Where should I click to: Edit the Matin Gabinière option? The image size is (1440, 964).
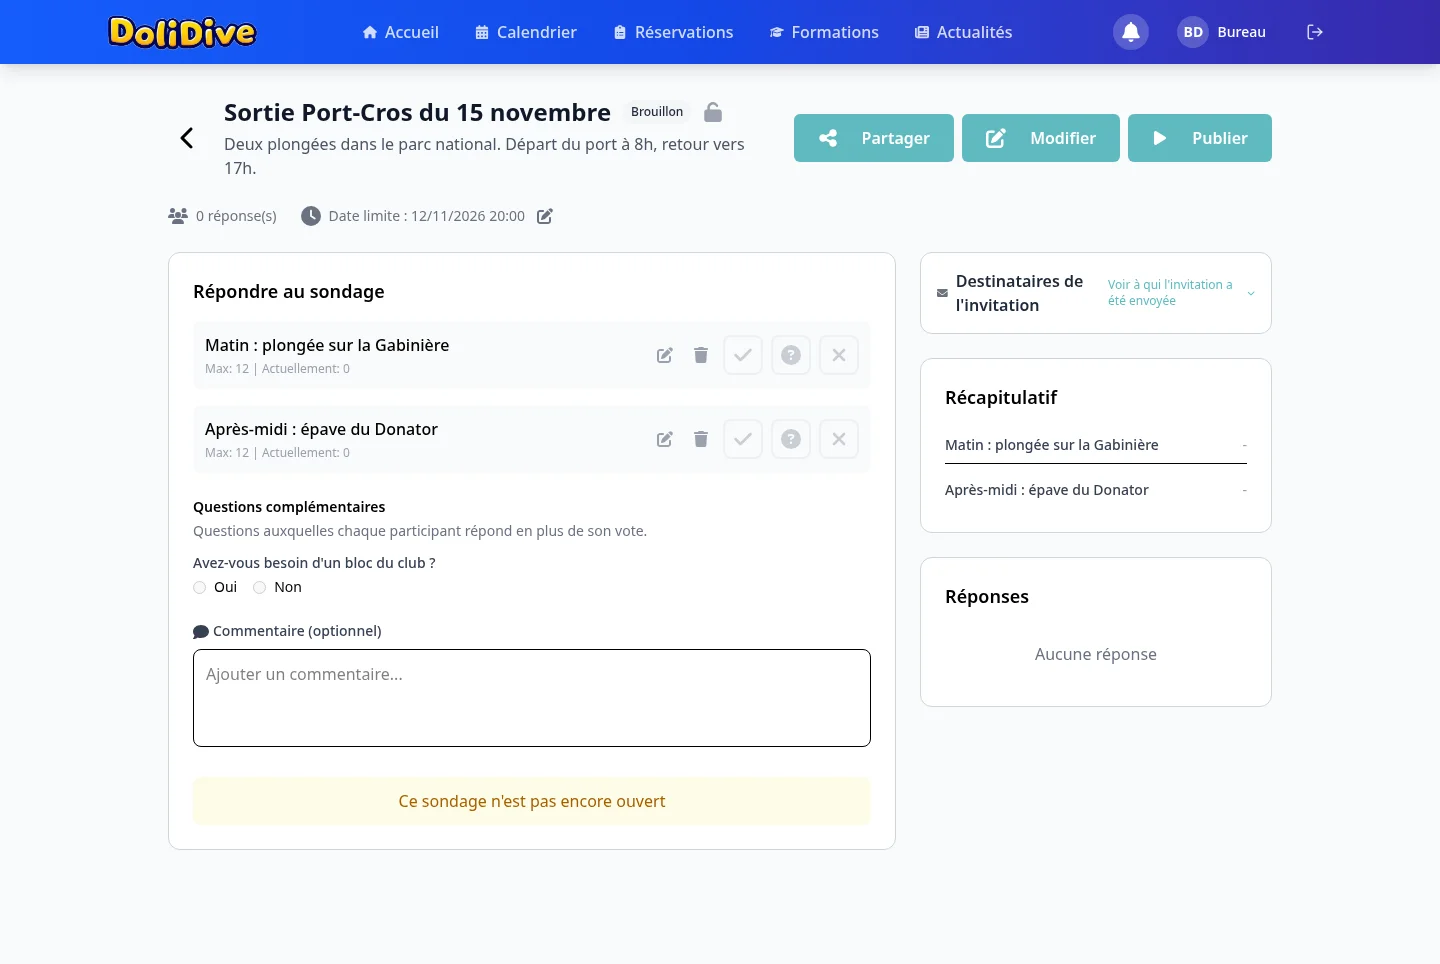point(665,355)
